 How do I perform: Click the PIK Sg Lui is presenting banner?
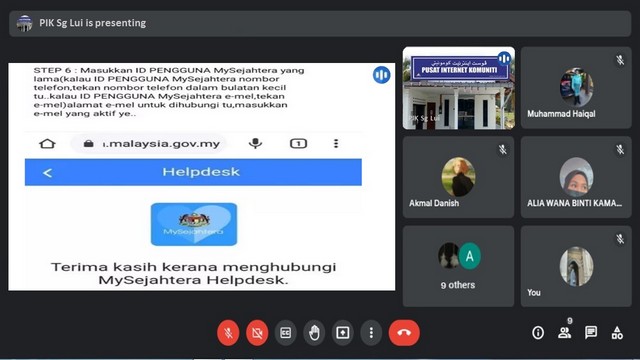pos(320,23)
